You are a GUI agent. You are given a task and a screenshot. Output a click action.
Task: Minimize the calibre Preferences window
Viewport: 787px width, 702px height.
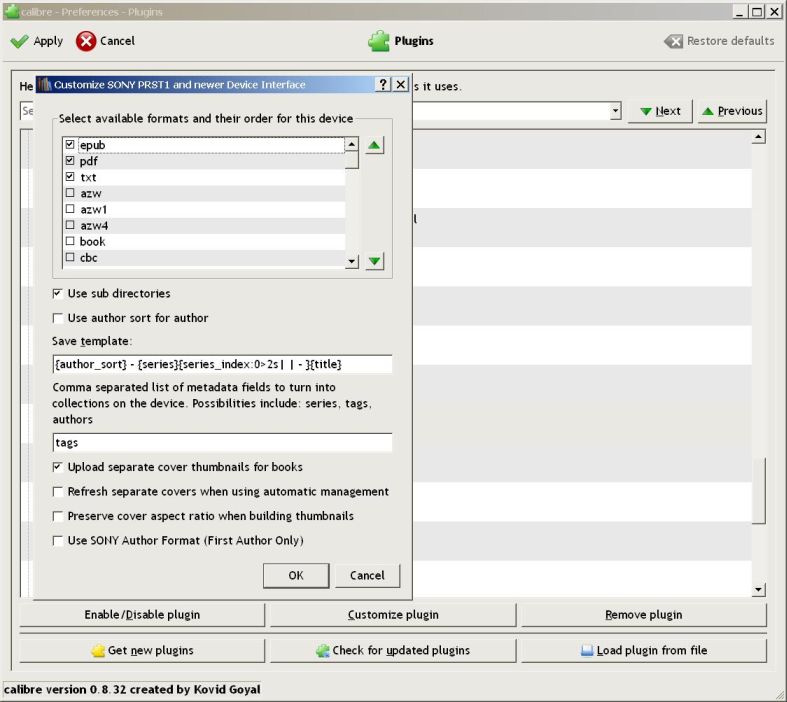739,12
